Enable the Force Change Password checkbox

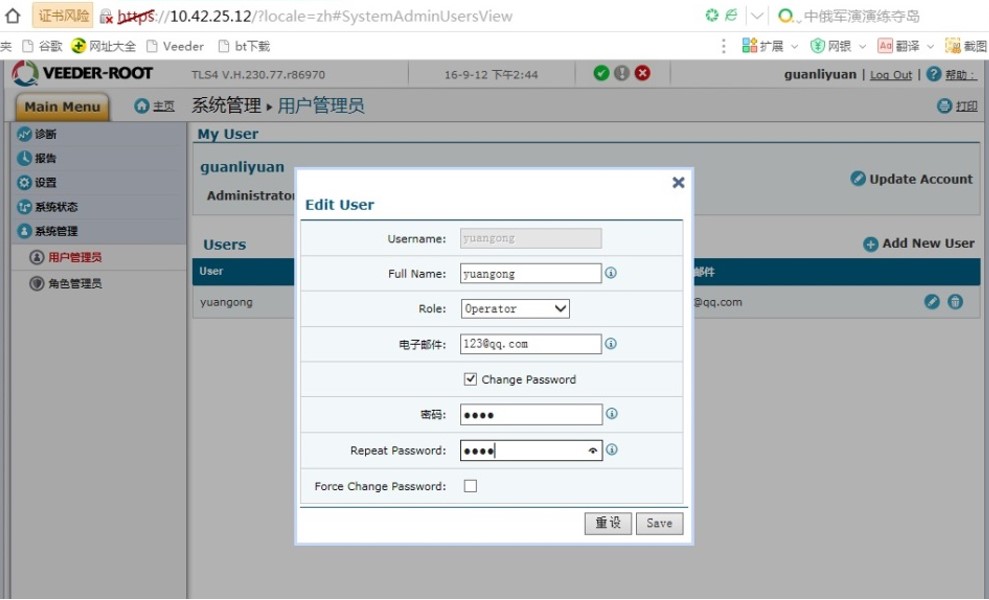point(470,486)
